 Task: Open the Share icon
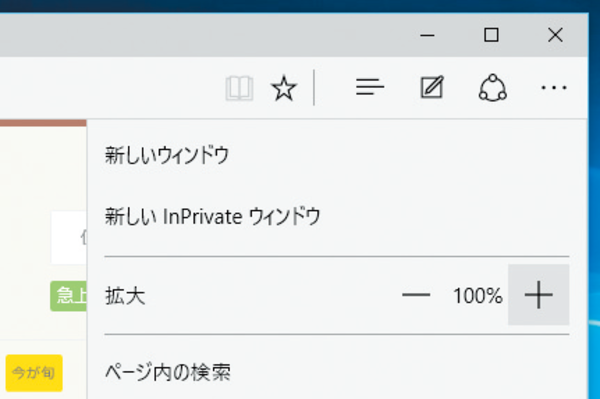click(x=493, y=88)
